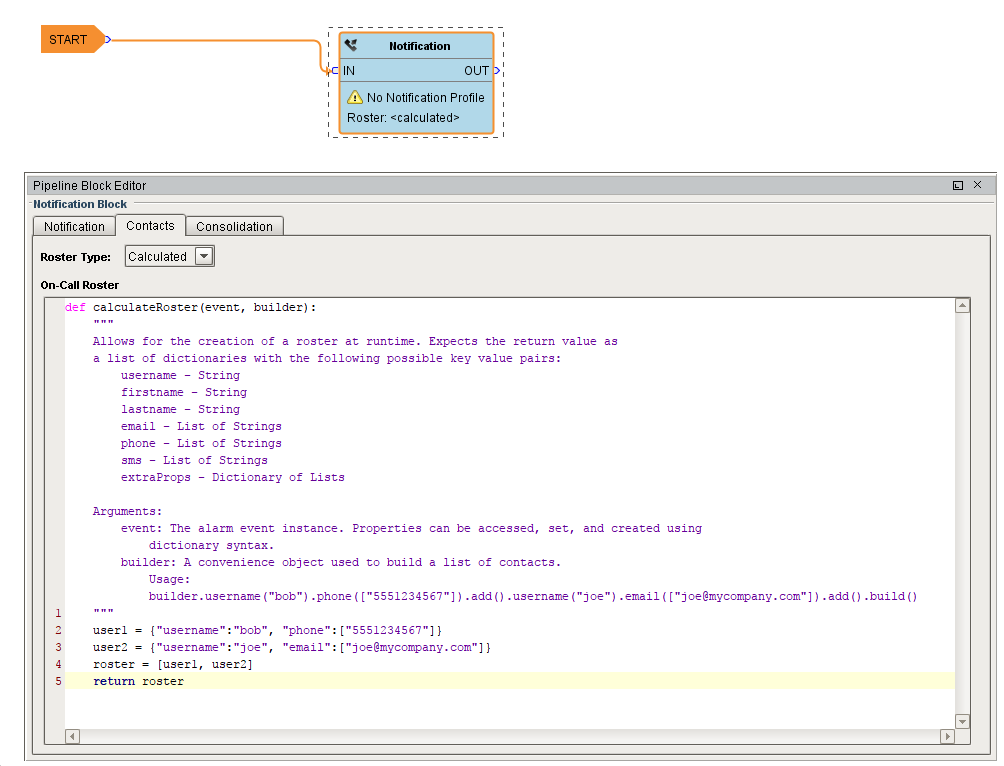The width and height of the screenshot is (1004, 766).
Task: Click the START block output pin
Action: (108, 40)
